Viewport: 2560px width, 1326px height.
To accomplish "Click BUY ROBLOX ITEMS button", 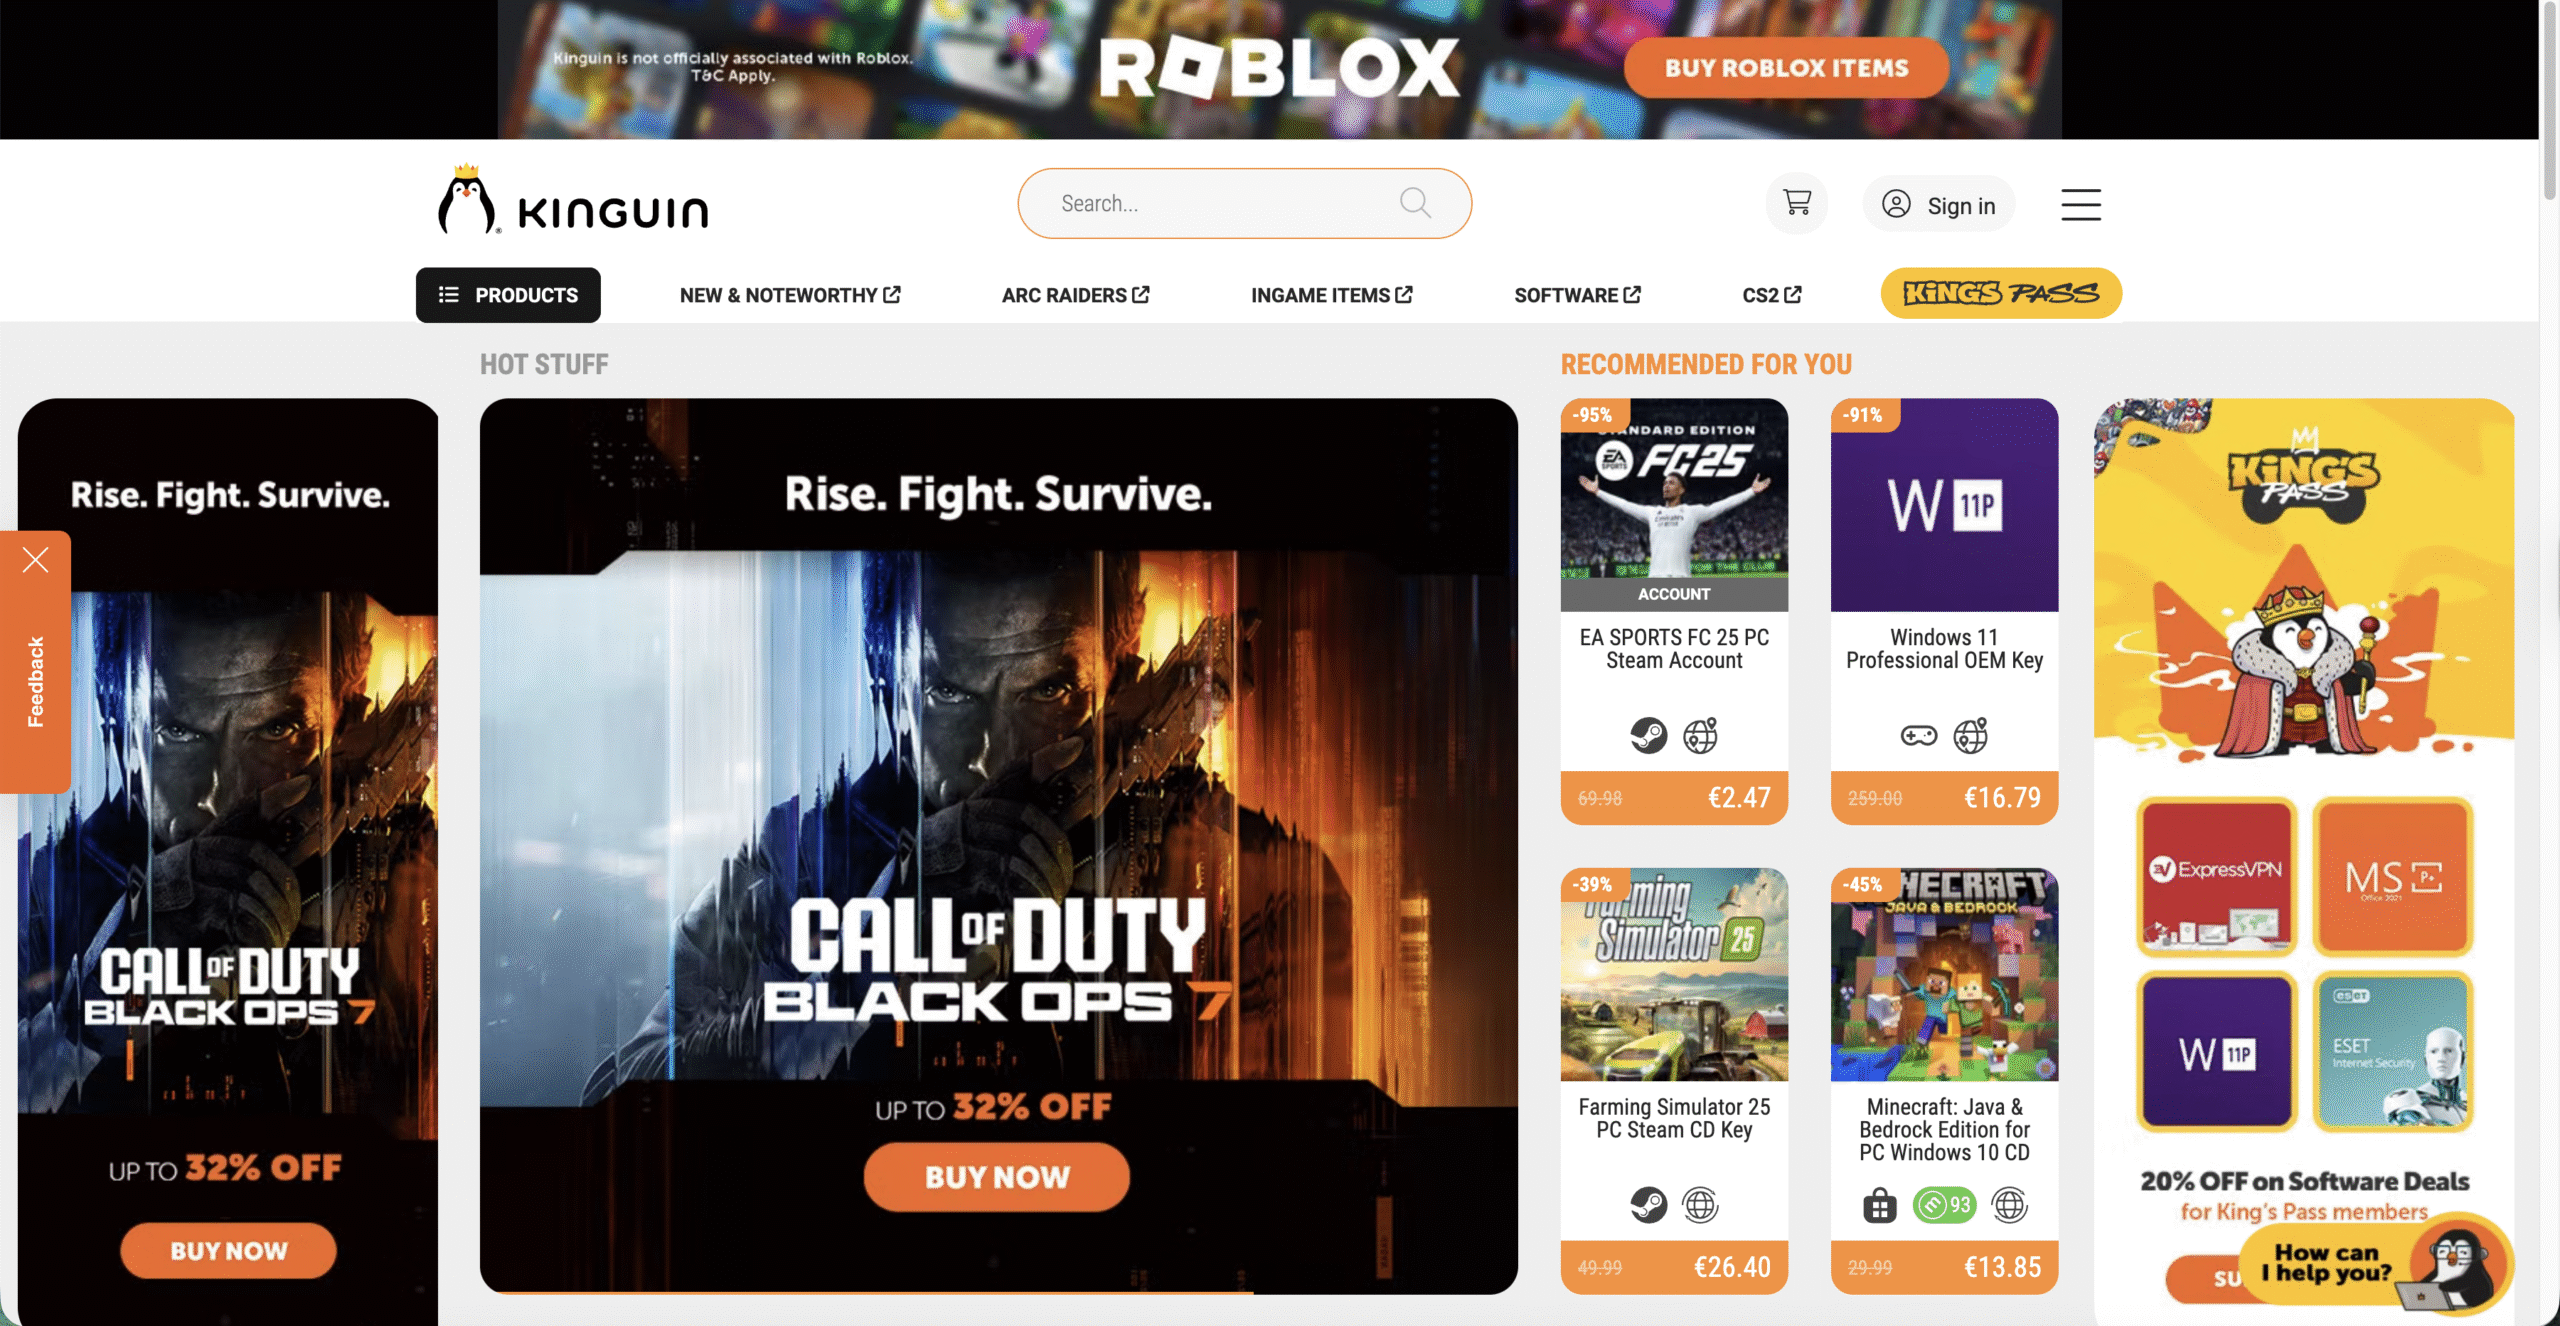I will 1786,67.
